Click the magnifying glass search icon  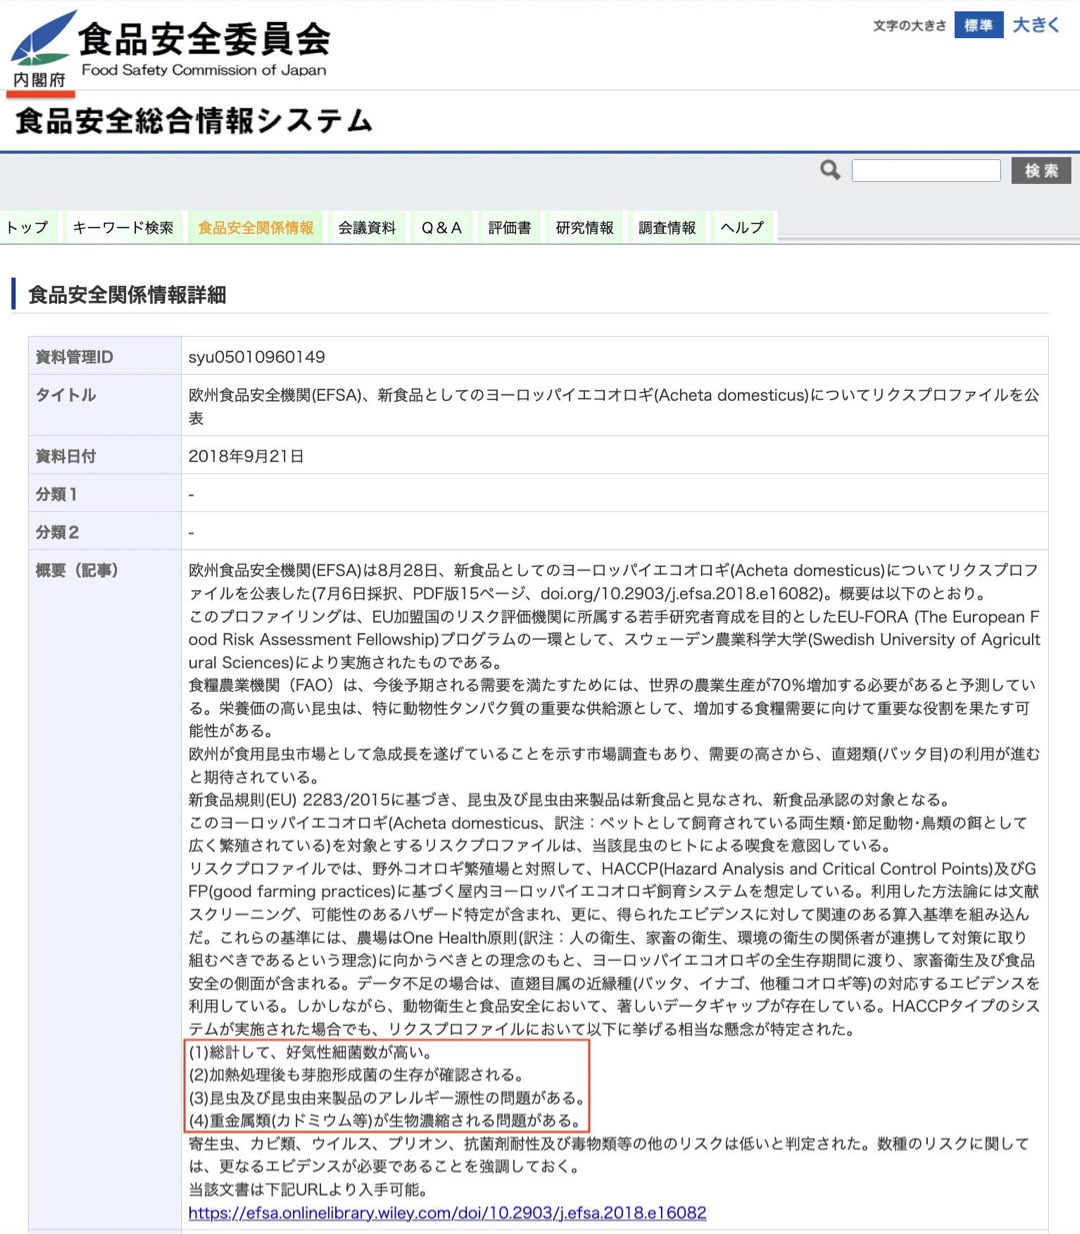tap(830, 171)
